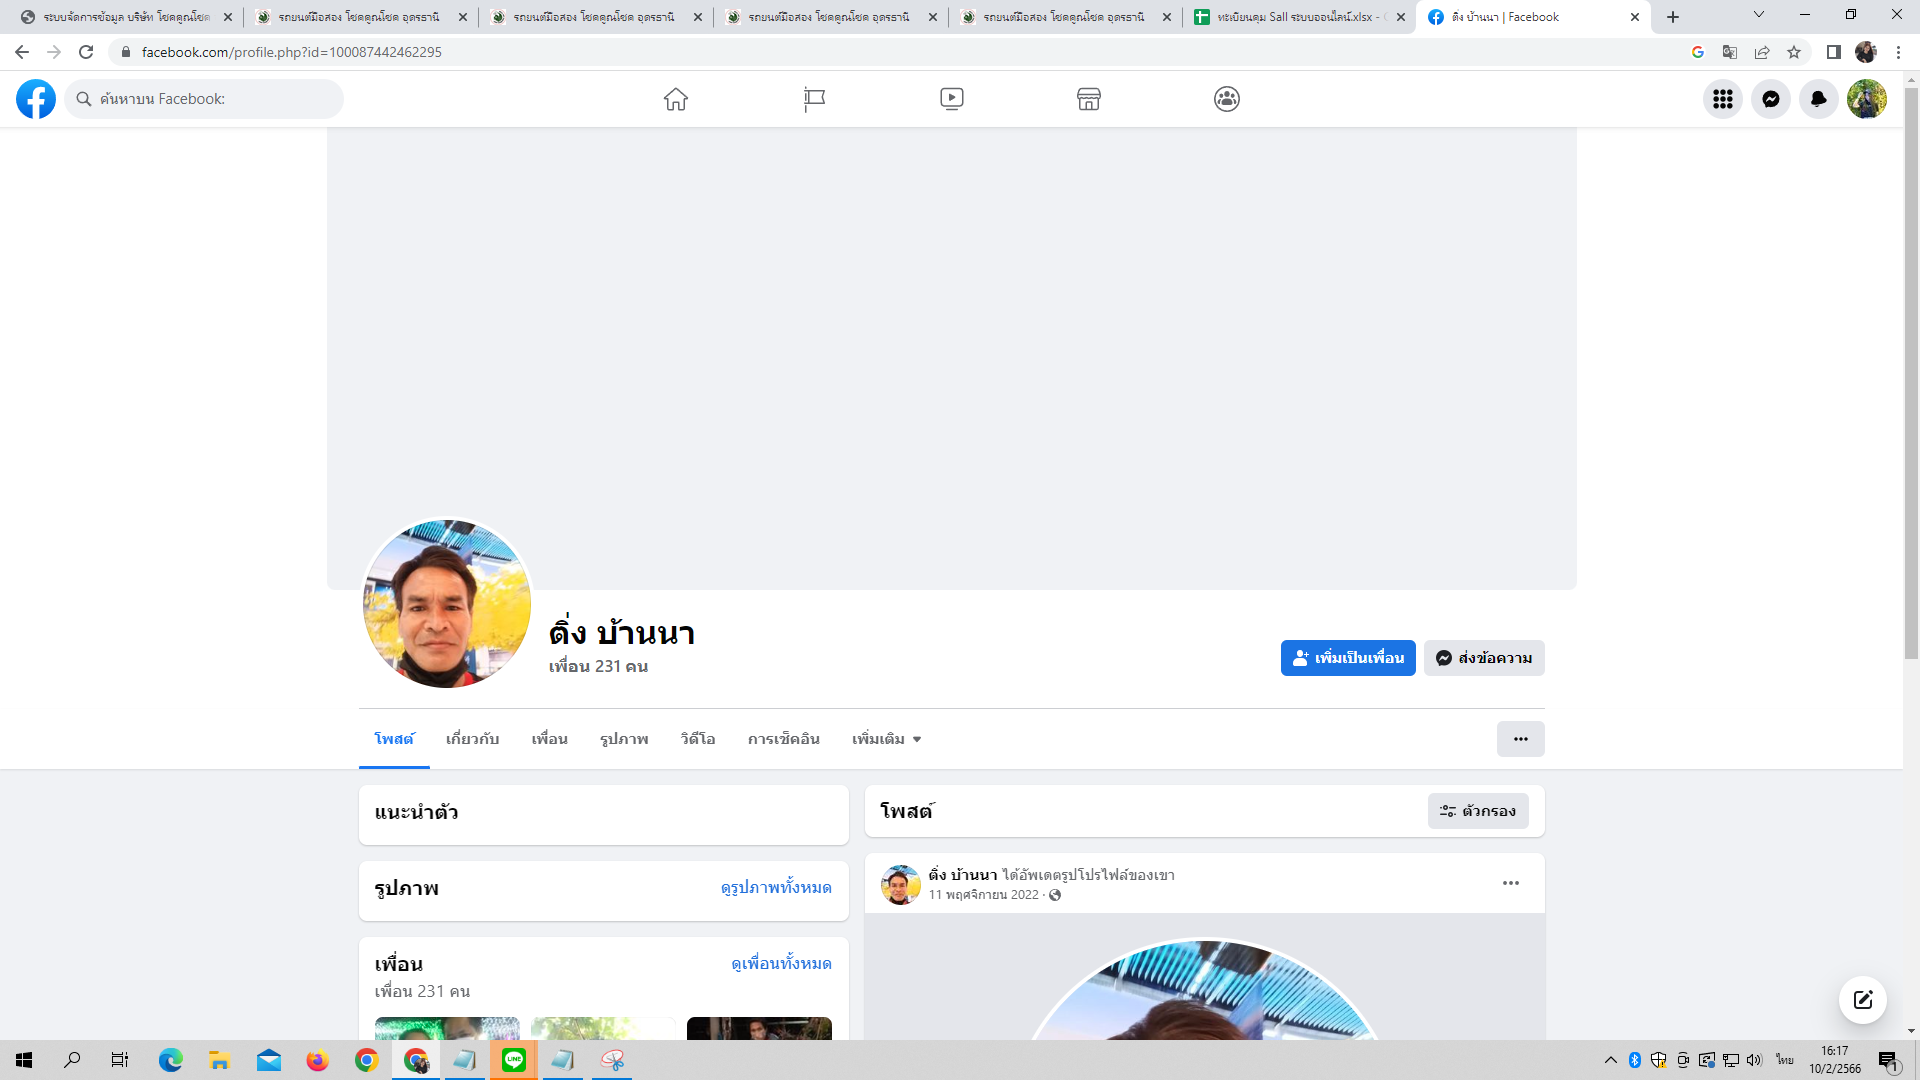Open the Messenger icon at top right
Viewport: 1920px width, 1080px height.
1771,99
